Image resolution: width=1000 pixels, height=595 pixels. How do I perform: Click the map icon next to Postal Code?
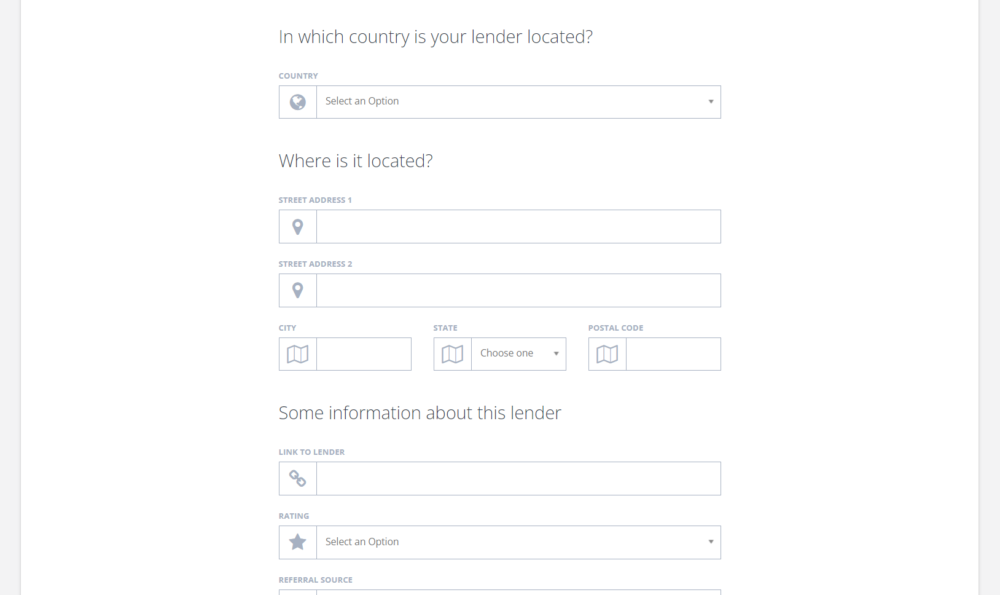click(607, 353)
